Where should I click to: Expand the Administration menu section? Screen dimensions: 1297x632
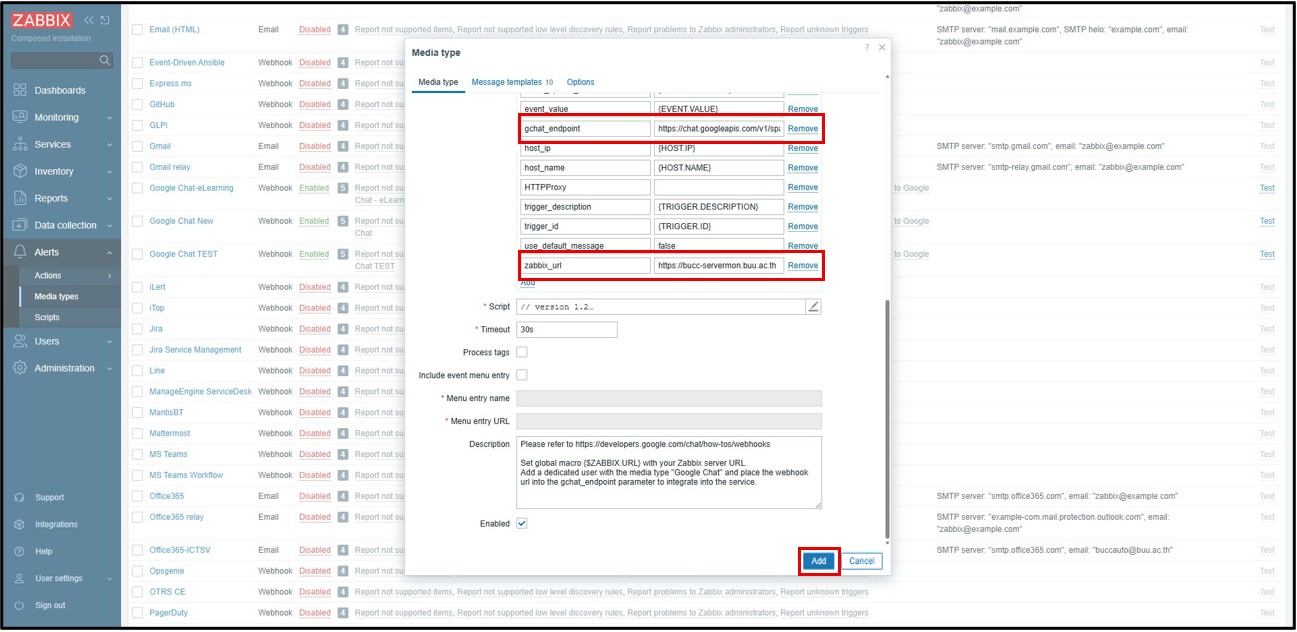tap(65, 368)
